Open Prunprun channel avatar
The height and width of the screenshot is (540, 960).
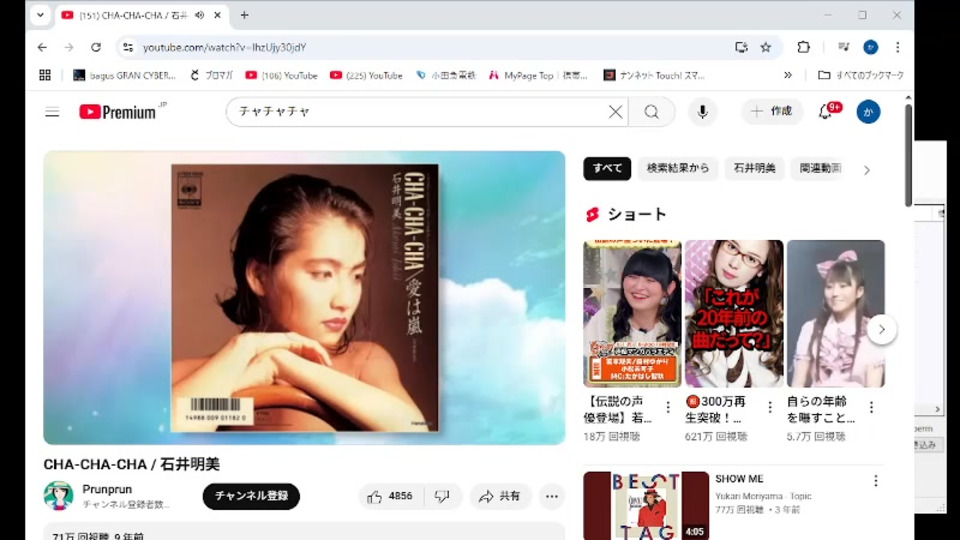pyautogui.click(x=58, y=495)
